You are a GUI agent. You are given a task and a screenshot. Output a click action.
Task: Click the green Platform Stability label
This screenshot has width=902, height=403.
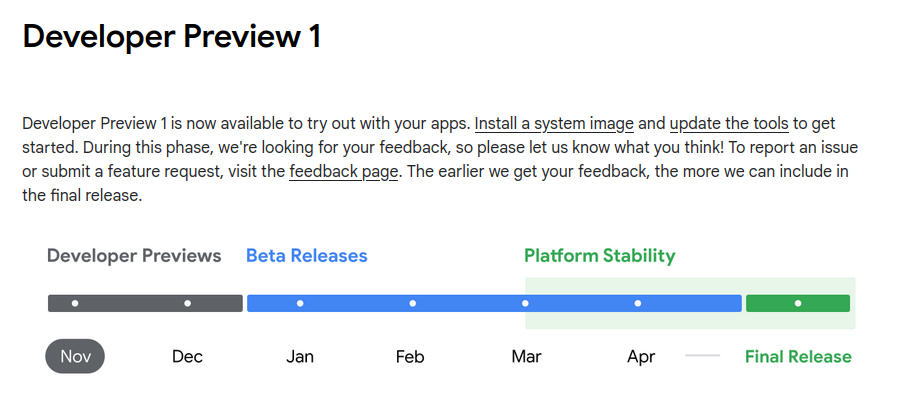[599, 256]
